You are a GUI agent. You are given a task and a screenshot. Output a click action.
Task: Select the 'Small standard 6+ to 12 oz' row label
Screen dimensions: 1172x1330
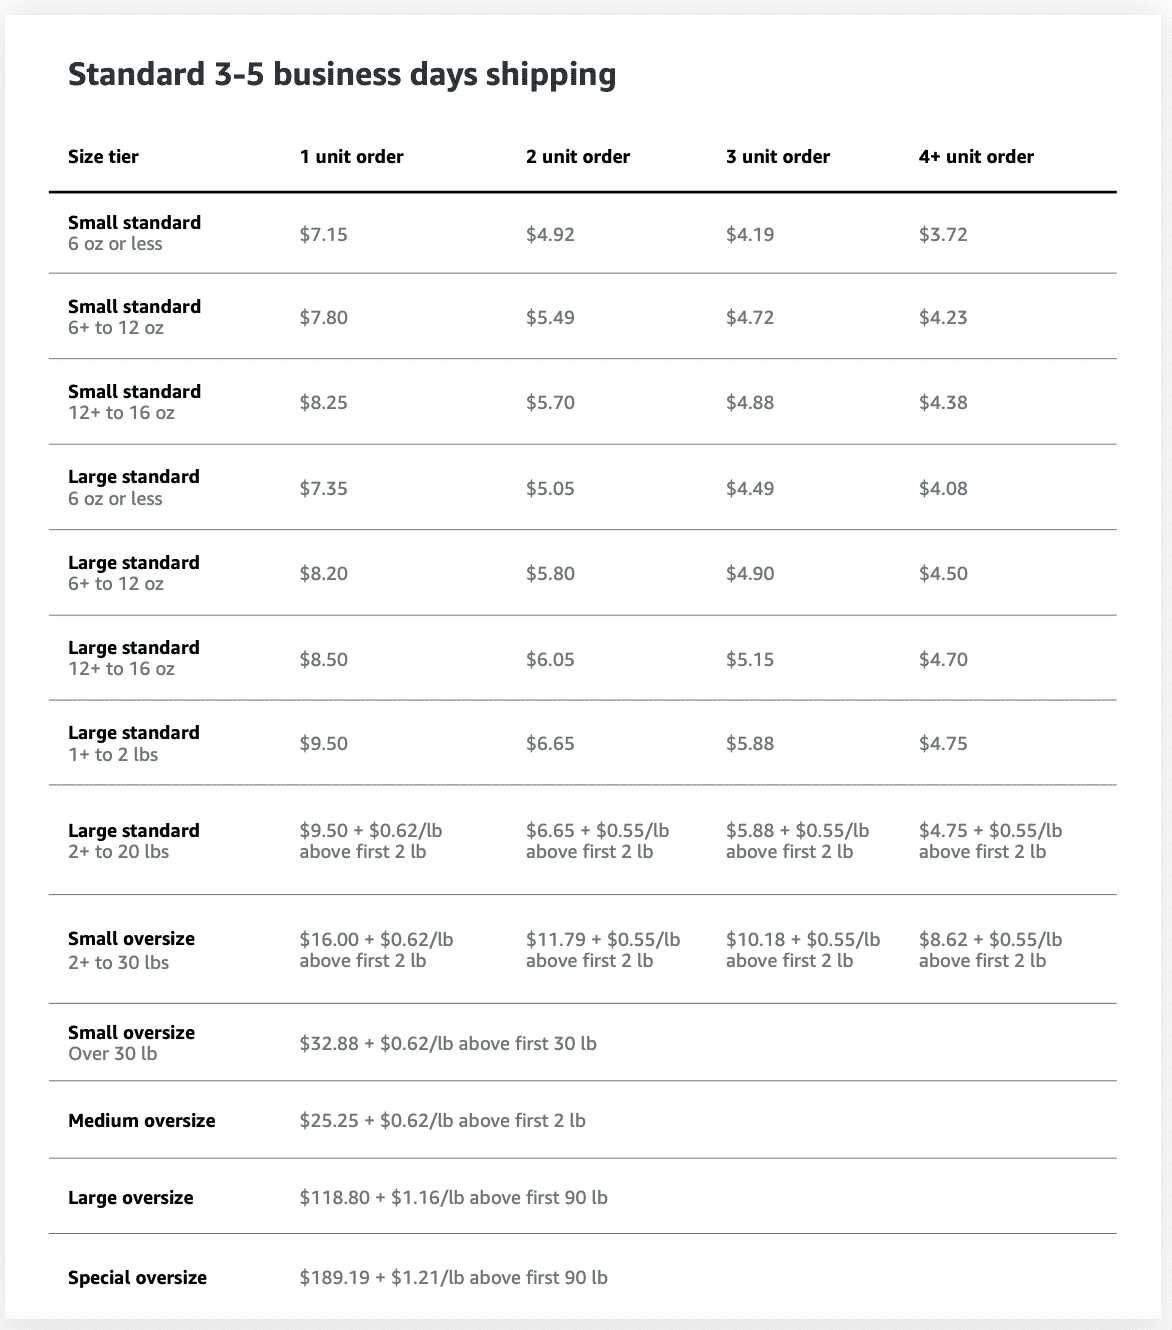tap(134, 317)
